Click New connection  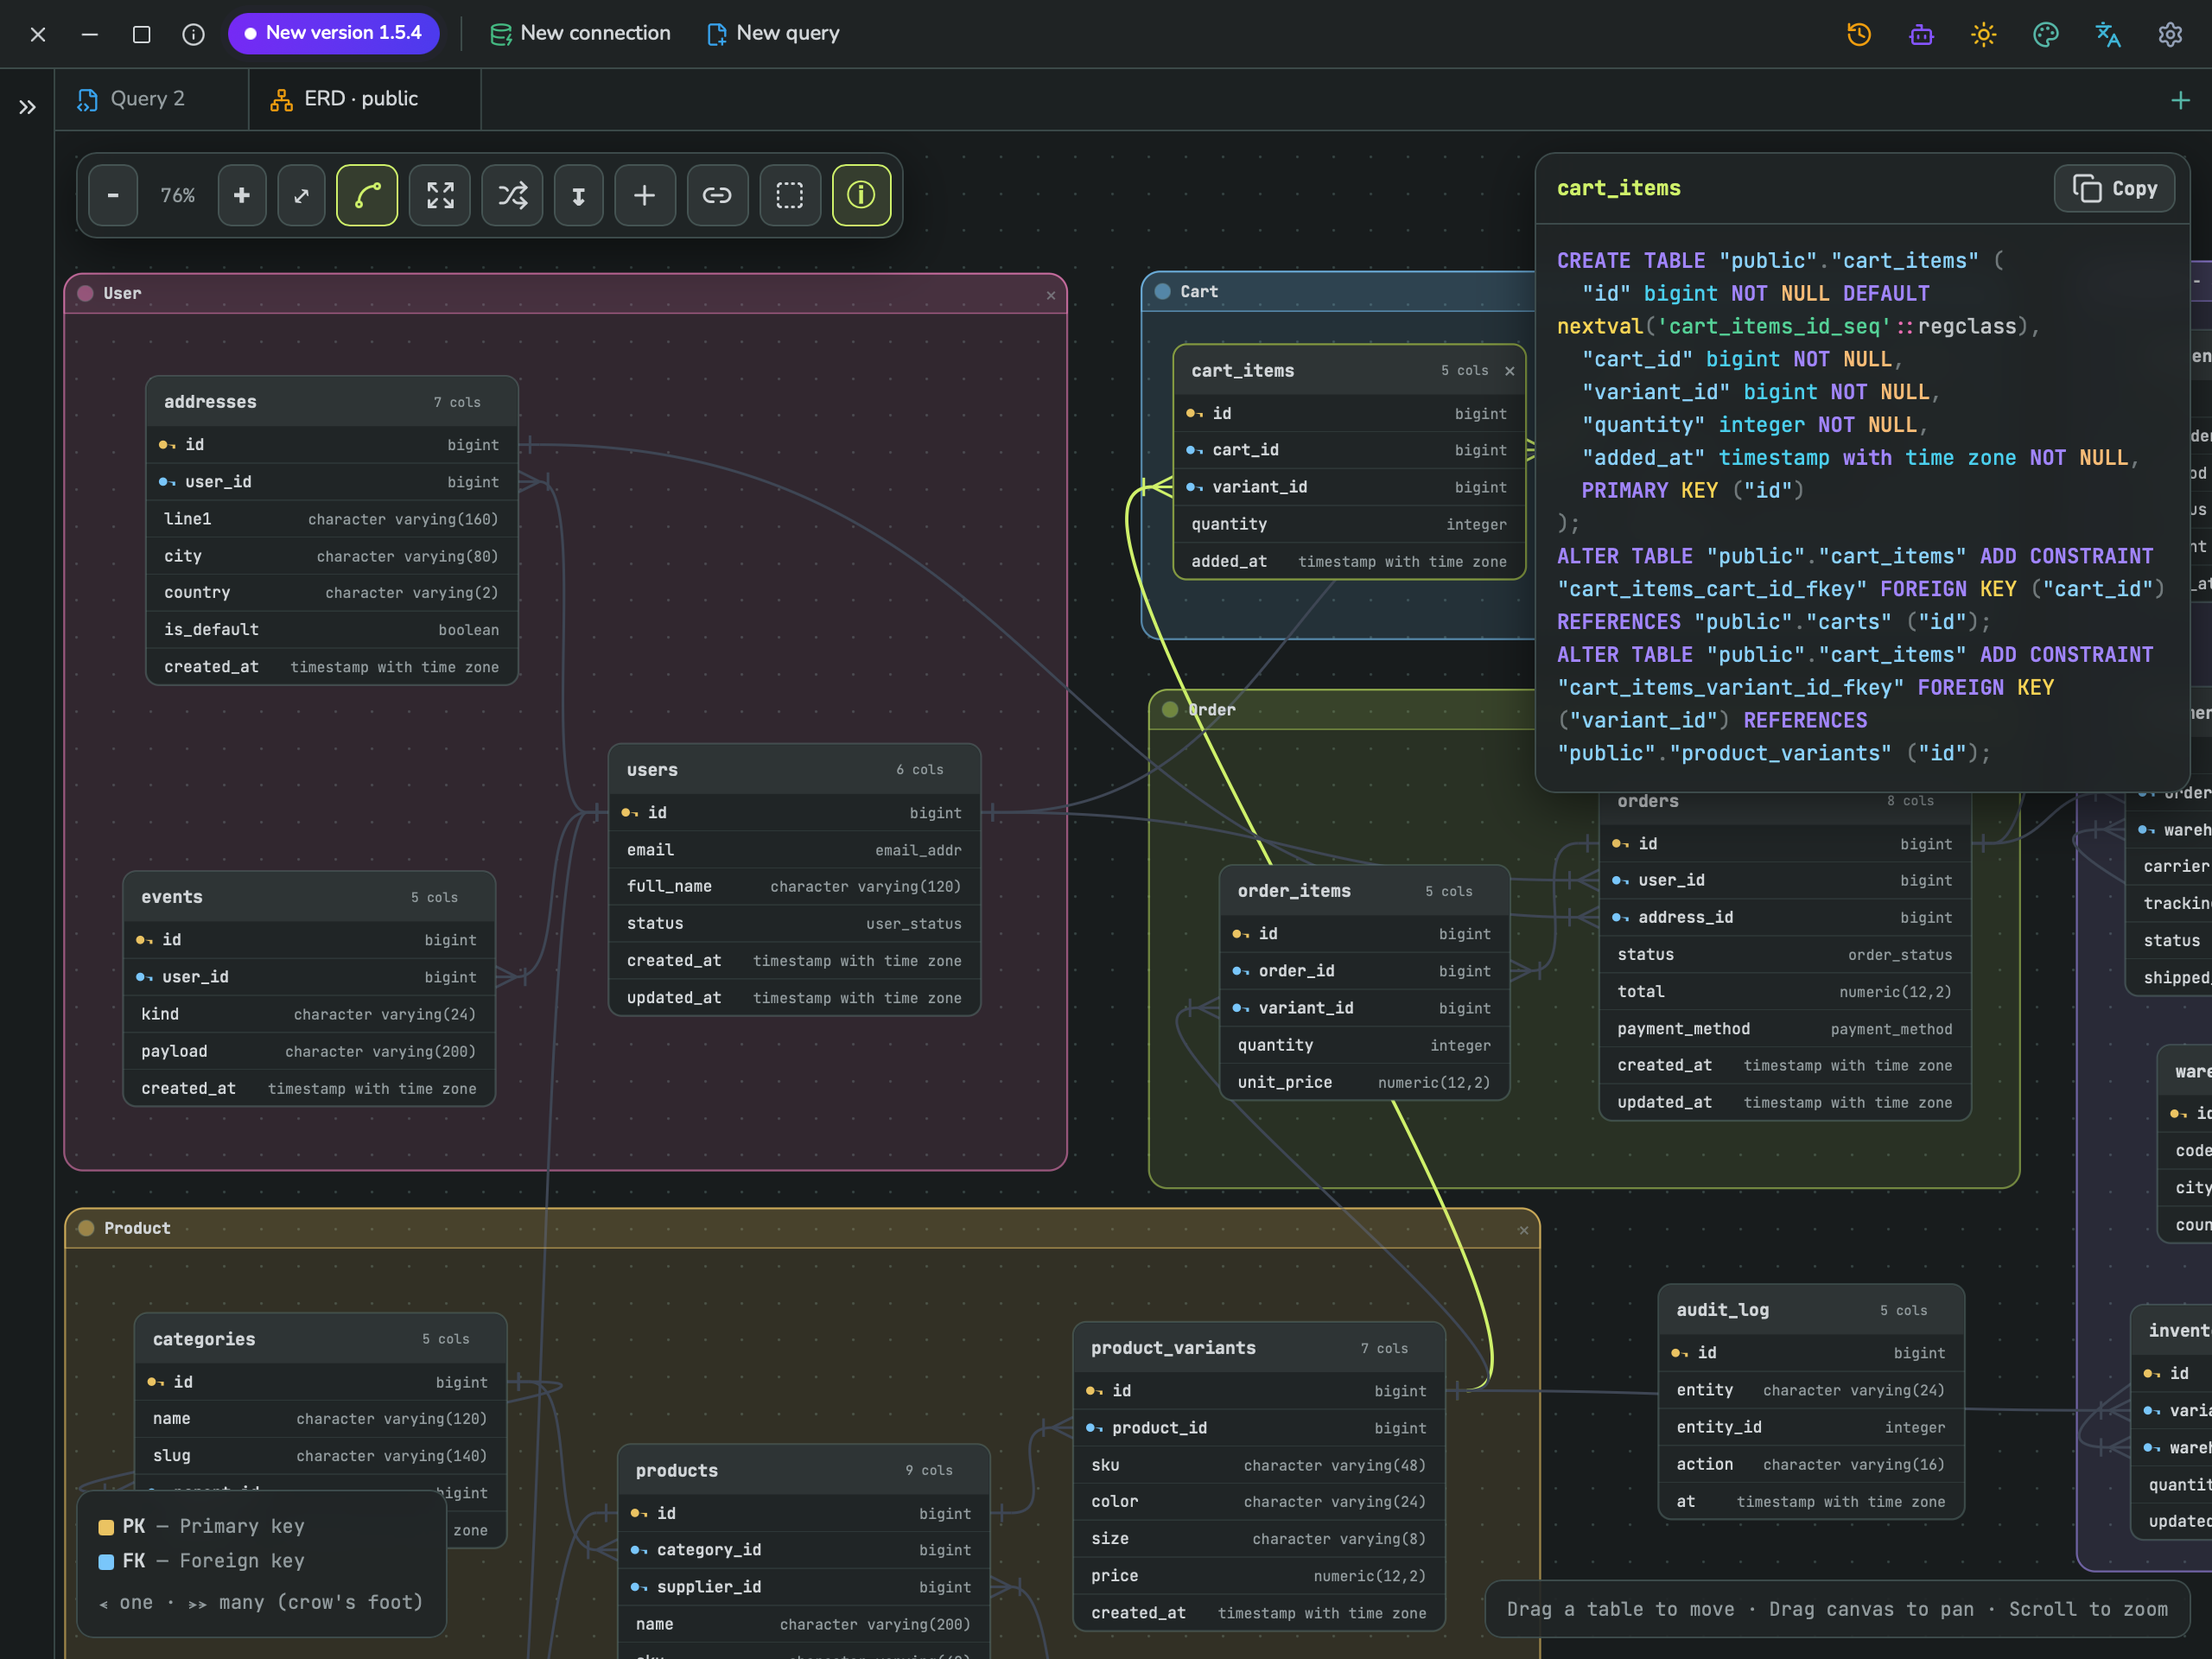[580, 33]
